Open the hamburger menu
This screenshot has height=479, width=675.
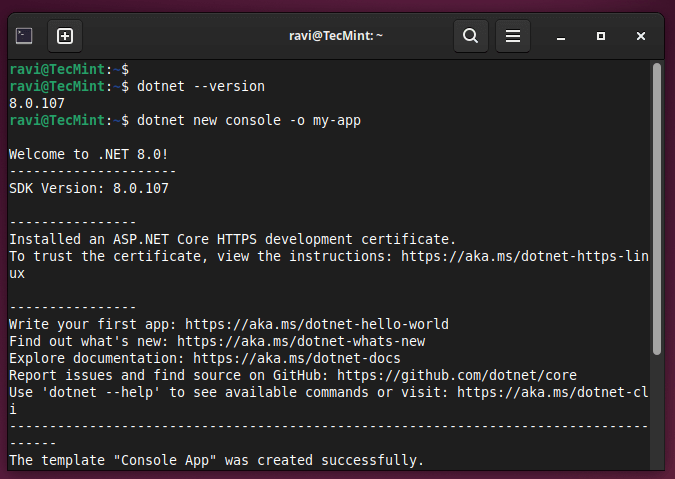513,36
